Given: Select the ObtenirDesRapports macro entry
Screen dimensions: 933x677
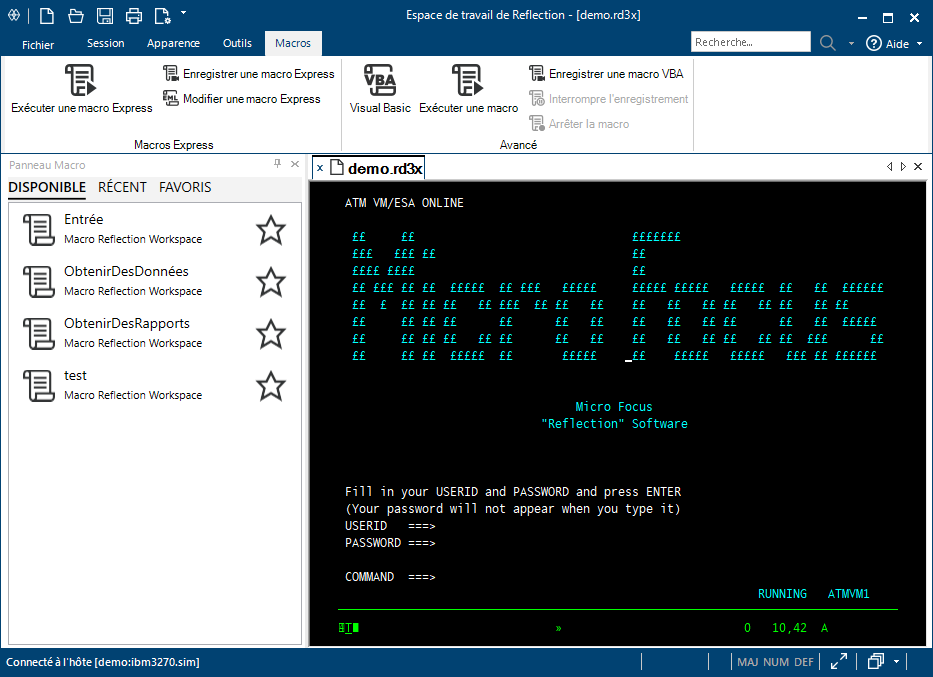Looking at the screenshot, I should click(x=126, y=332).
